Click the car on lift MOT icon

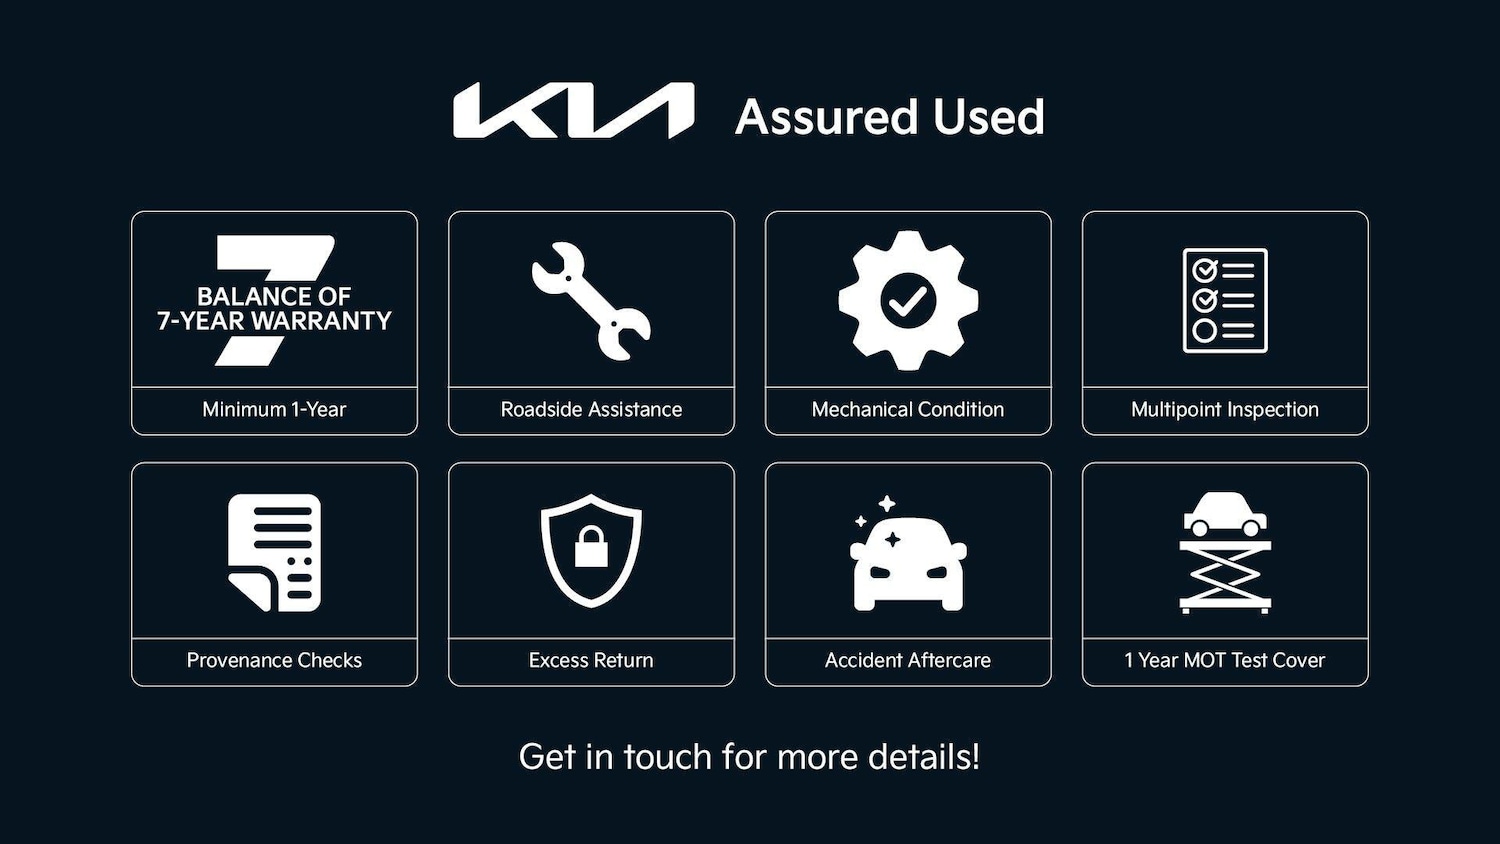click(1225, 552)
